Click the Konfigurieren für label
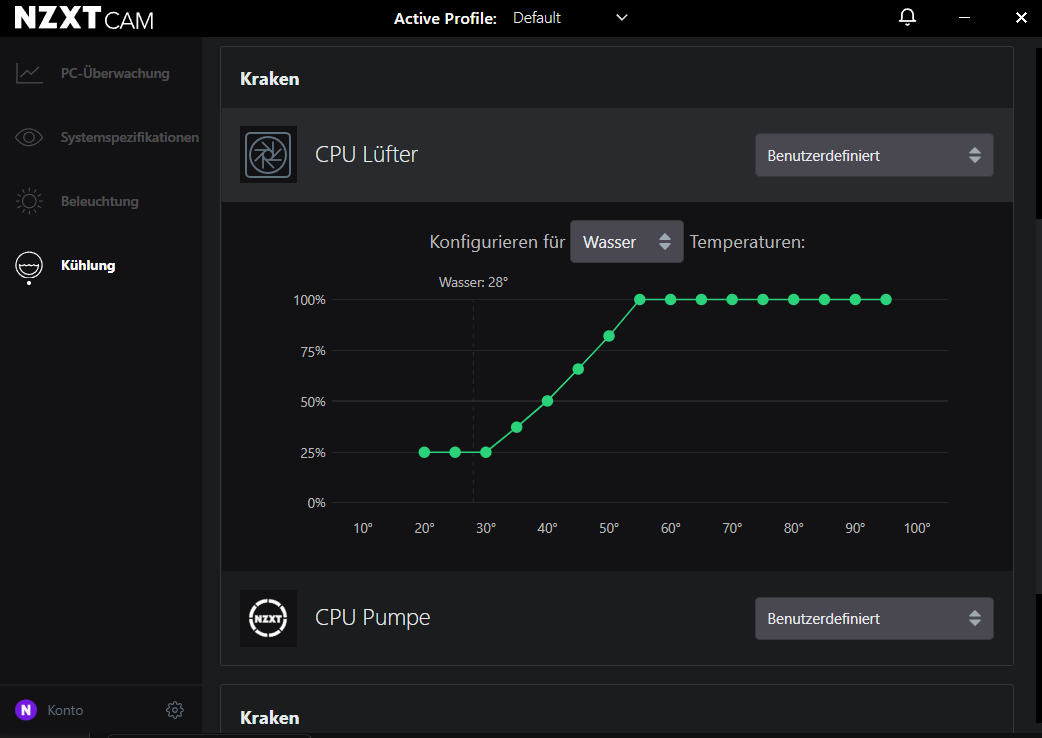Screen dimensions: 1042x738 coord(497,242)
